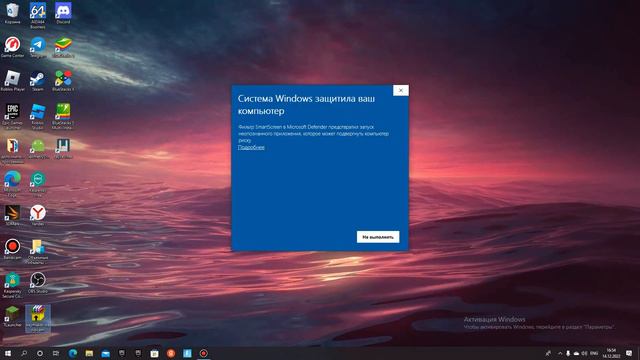640x360 pixels.
Task: Open the Windows Start menu
Action: point(7,353)
